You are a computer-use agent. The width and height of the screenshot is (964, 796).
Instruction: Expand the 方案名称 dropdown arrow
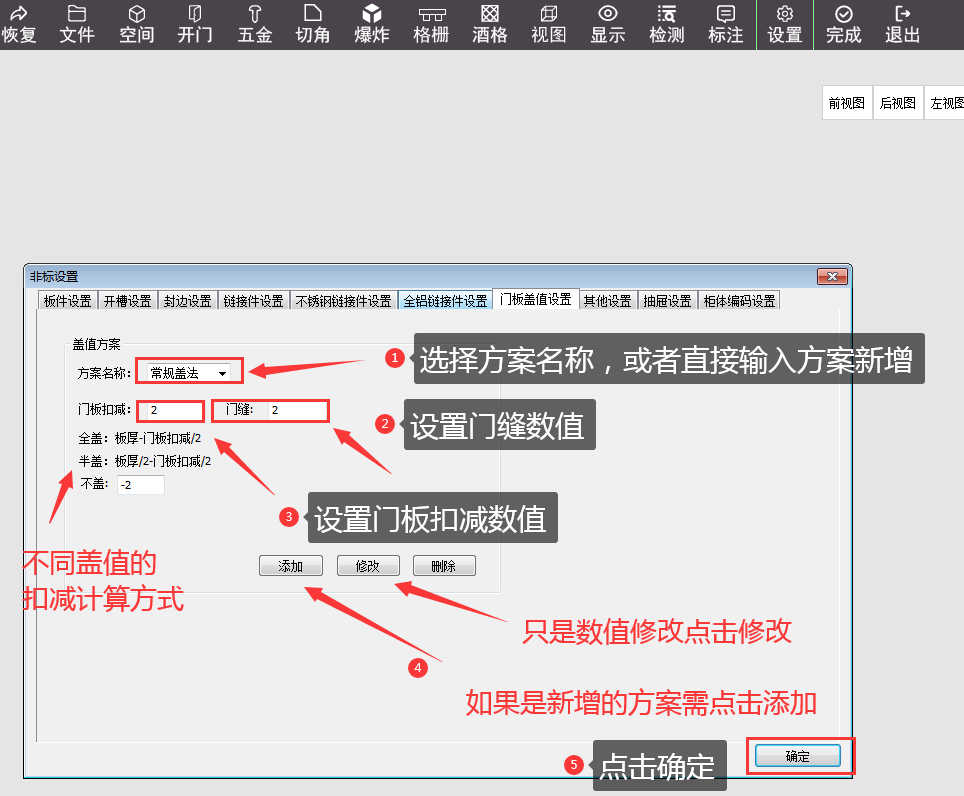pyautogui.click(x=222, y=373)
